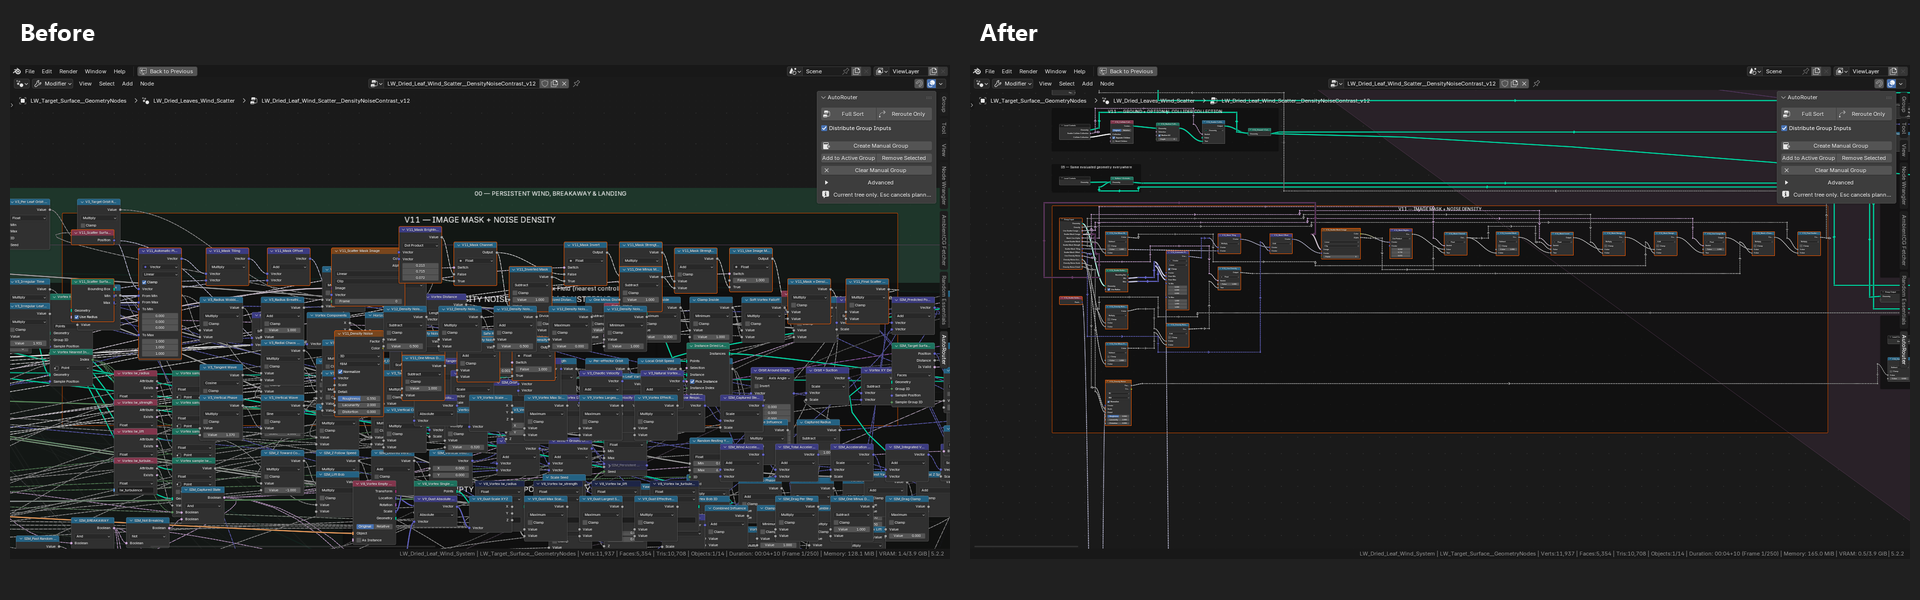Click new Scene icon in Before window
This screenshot has width=1920, height=600.
coord(856,71)
